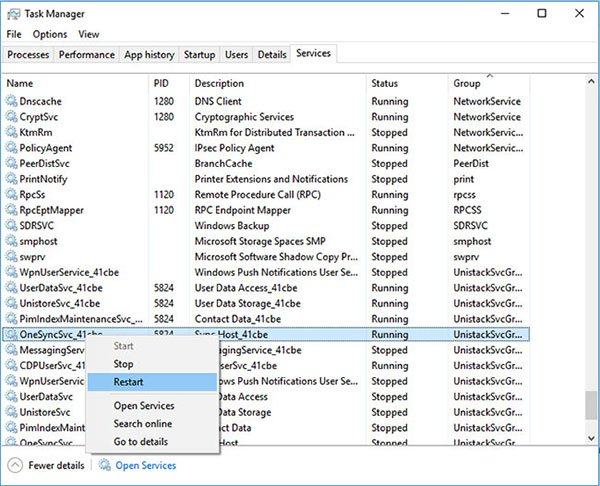This screenshot has width=600, height=486.
Task: Click the gear icon beside PrintNotify service
Action: point(12,179)
